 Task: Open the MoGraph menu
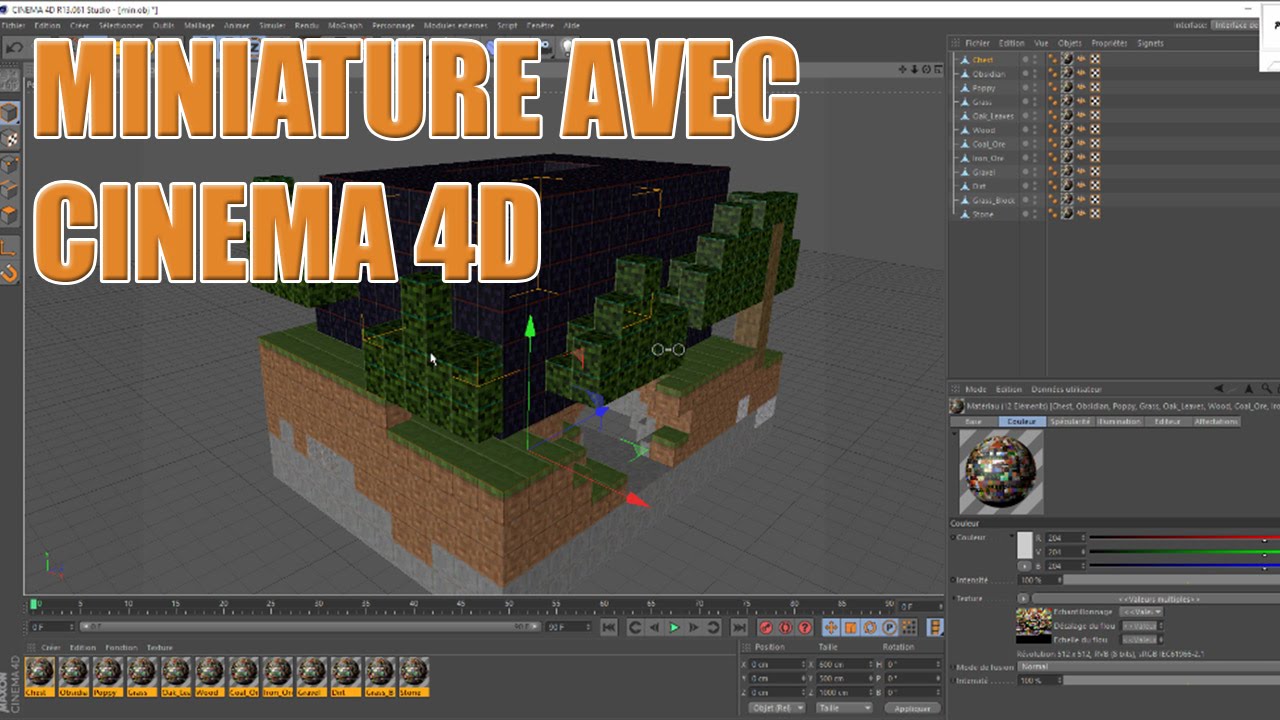tap(344, 25)
